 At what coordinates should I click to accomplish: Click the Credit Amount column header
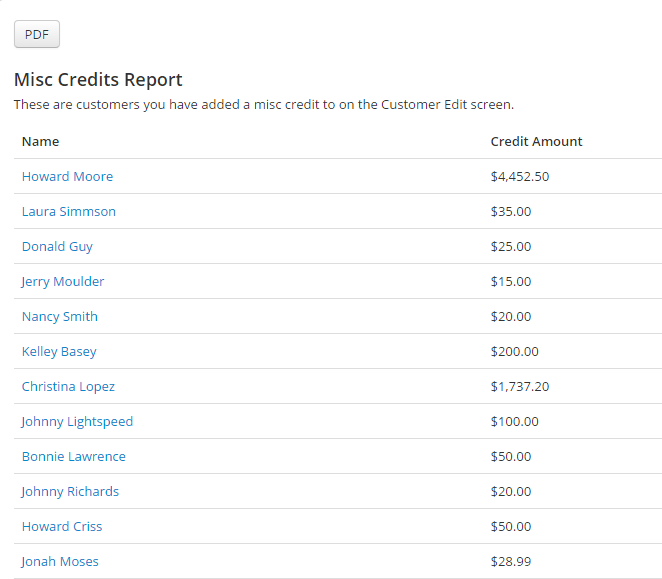[x=537, y=141]
